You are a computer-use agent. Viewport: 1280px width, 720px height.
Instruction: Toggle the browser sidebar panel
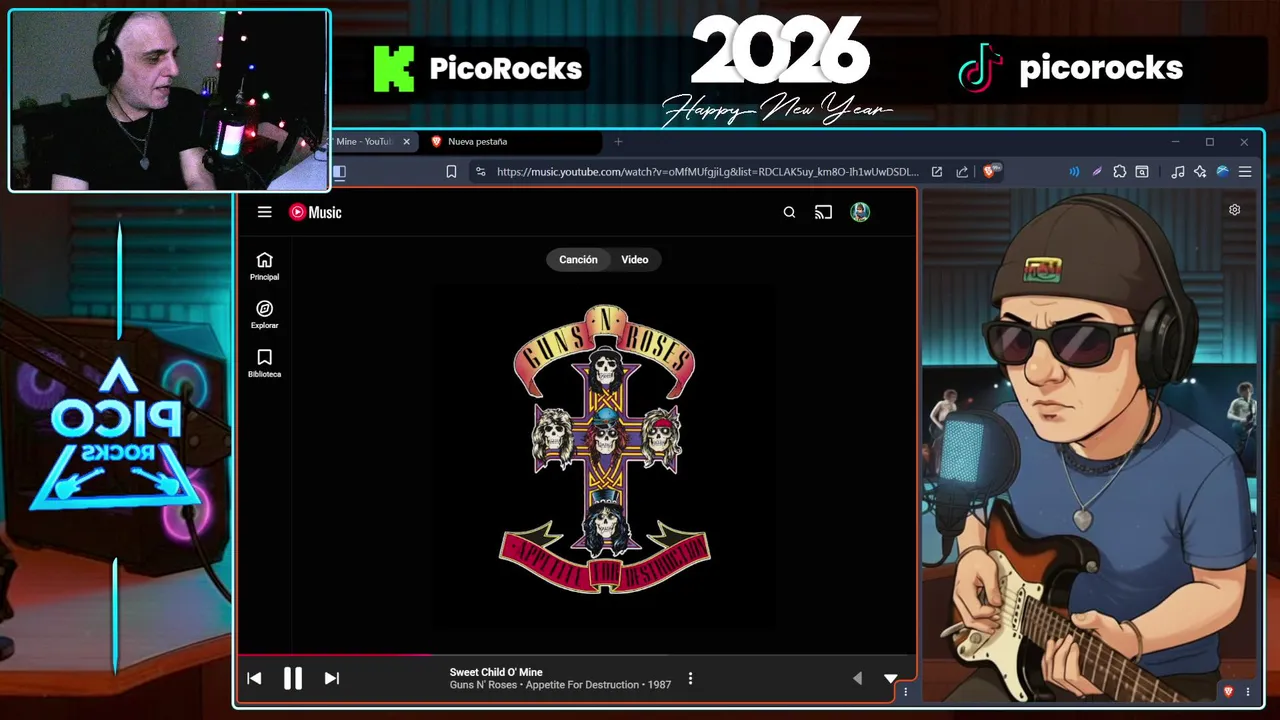tap(340, 172)
